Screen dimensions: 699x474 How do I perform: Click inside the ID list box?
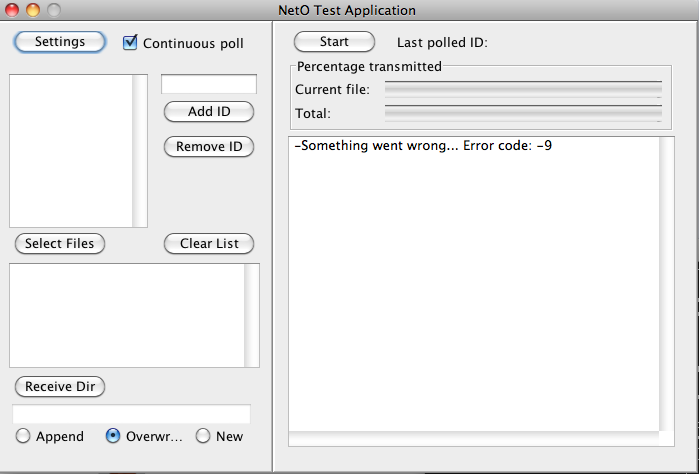coord(71,150)
